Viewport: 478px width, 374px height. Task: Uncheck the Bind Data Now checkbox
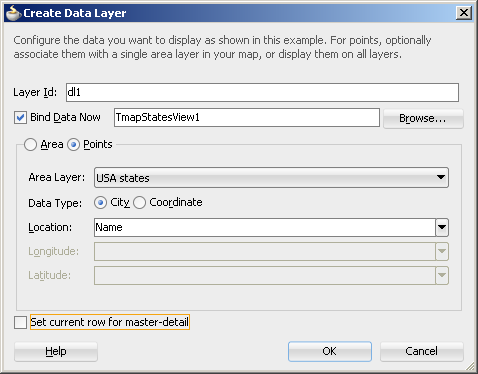point(20,118)
